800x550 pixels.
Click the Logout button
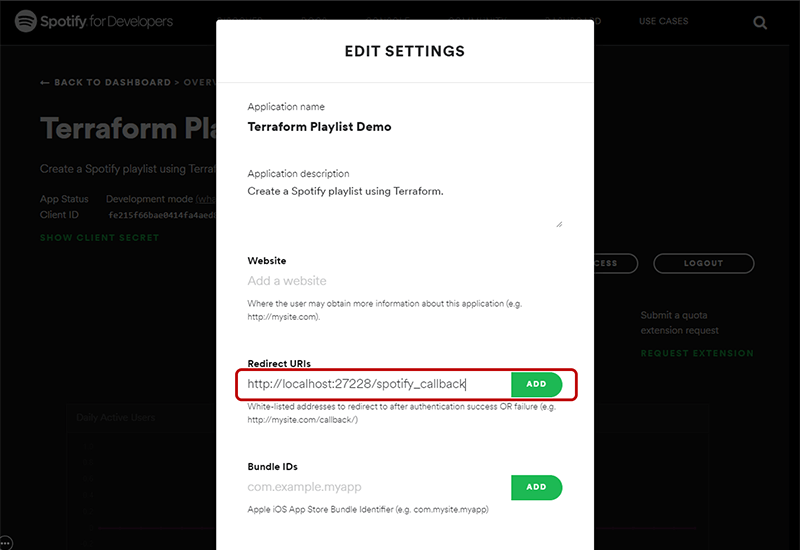click(704, 263)
